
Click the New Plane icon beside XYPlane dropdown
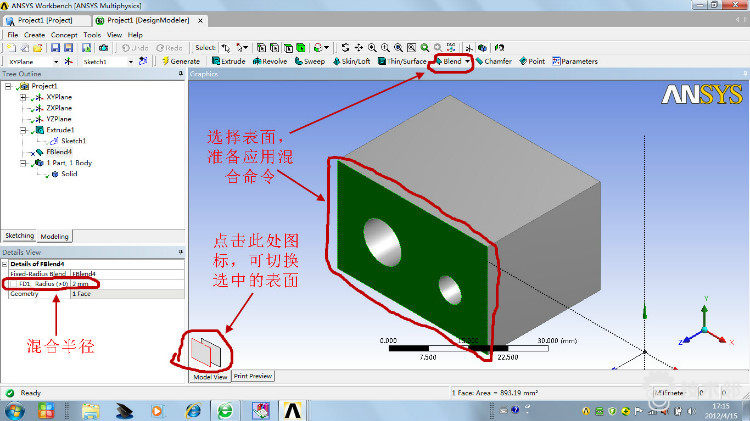(68, 61)
